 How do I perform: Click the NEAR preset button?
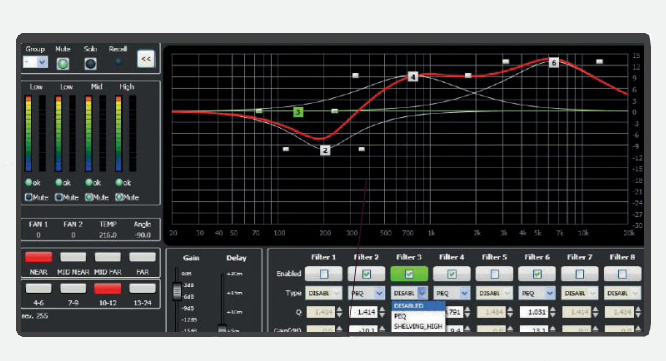tap(39, 257)
